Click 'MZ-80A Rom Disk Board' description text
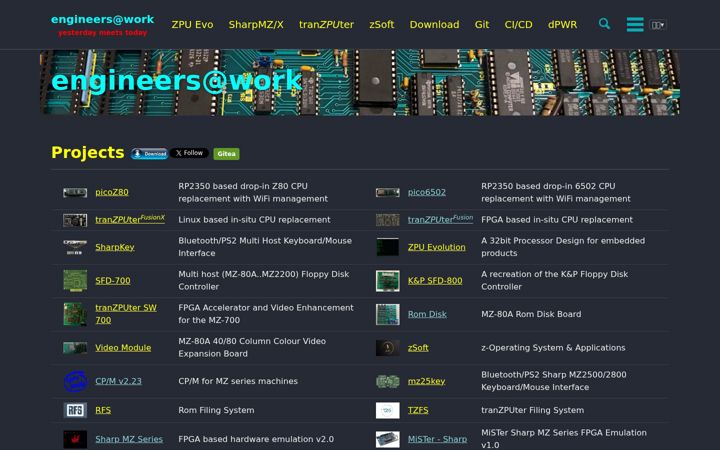720x450 pixels. 531,314
